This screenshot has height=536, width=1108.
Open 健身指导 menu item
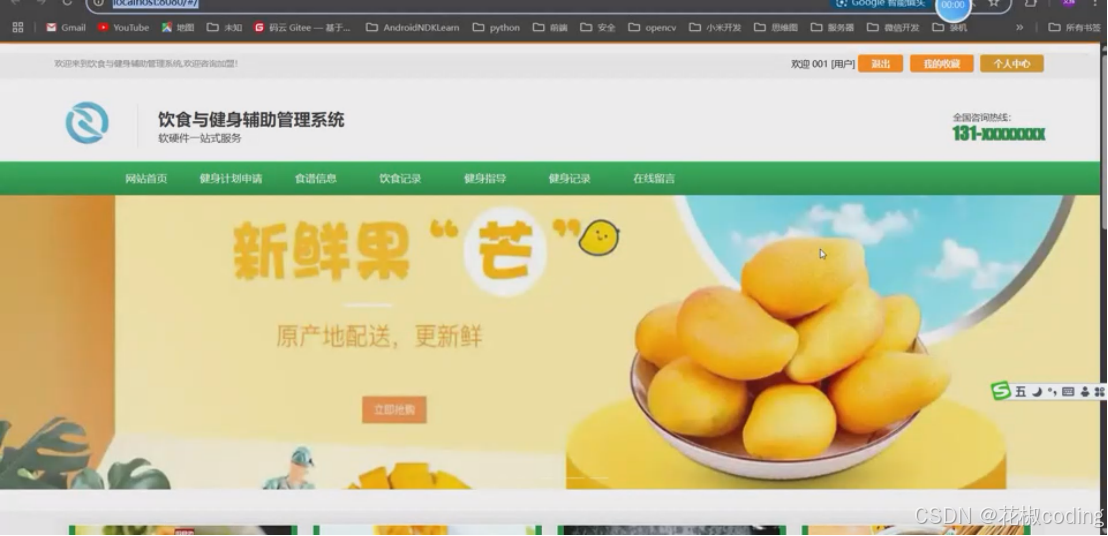coord(485,179)
